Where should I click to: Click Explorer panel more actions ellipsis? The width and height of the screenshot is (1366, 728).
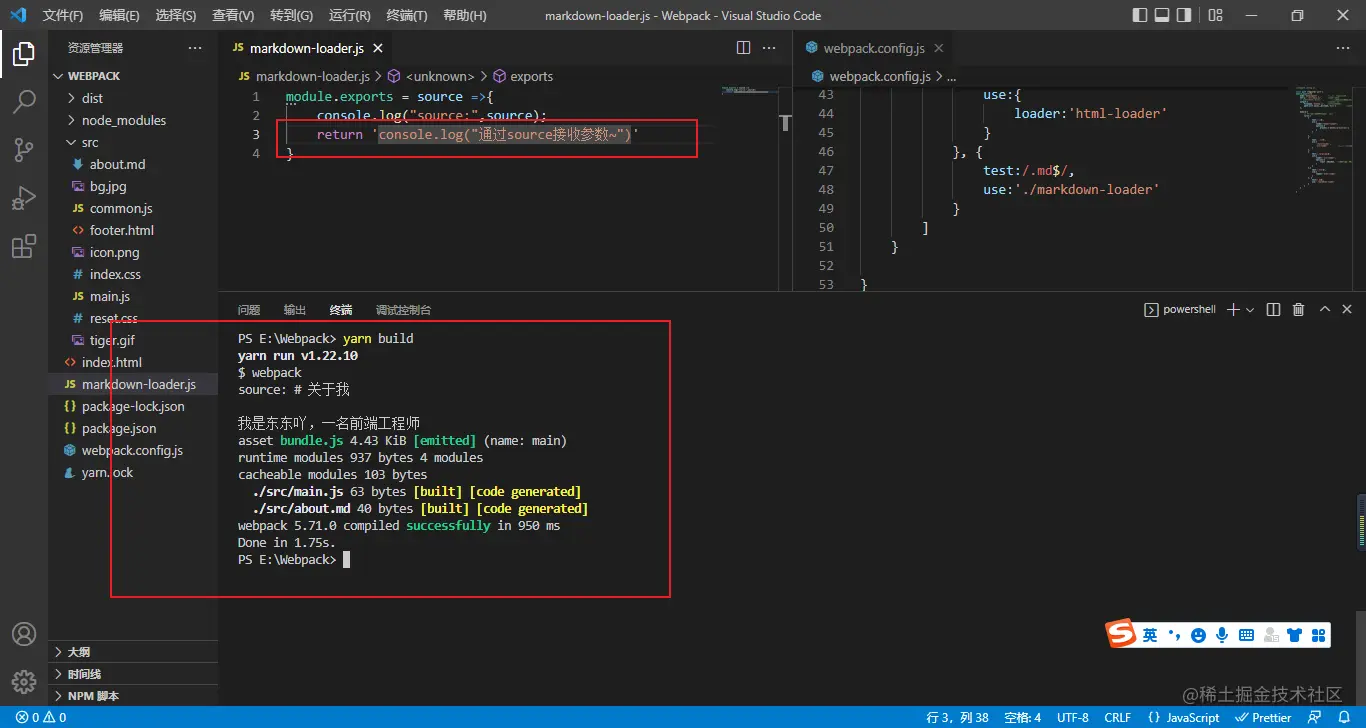coord(195,48)
